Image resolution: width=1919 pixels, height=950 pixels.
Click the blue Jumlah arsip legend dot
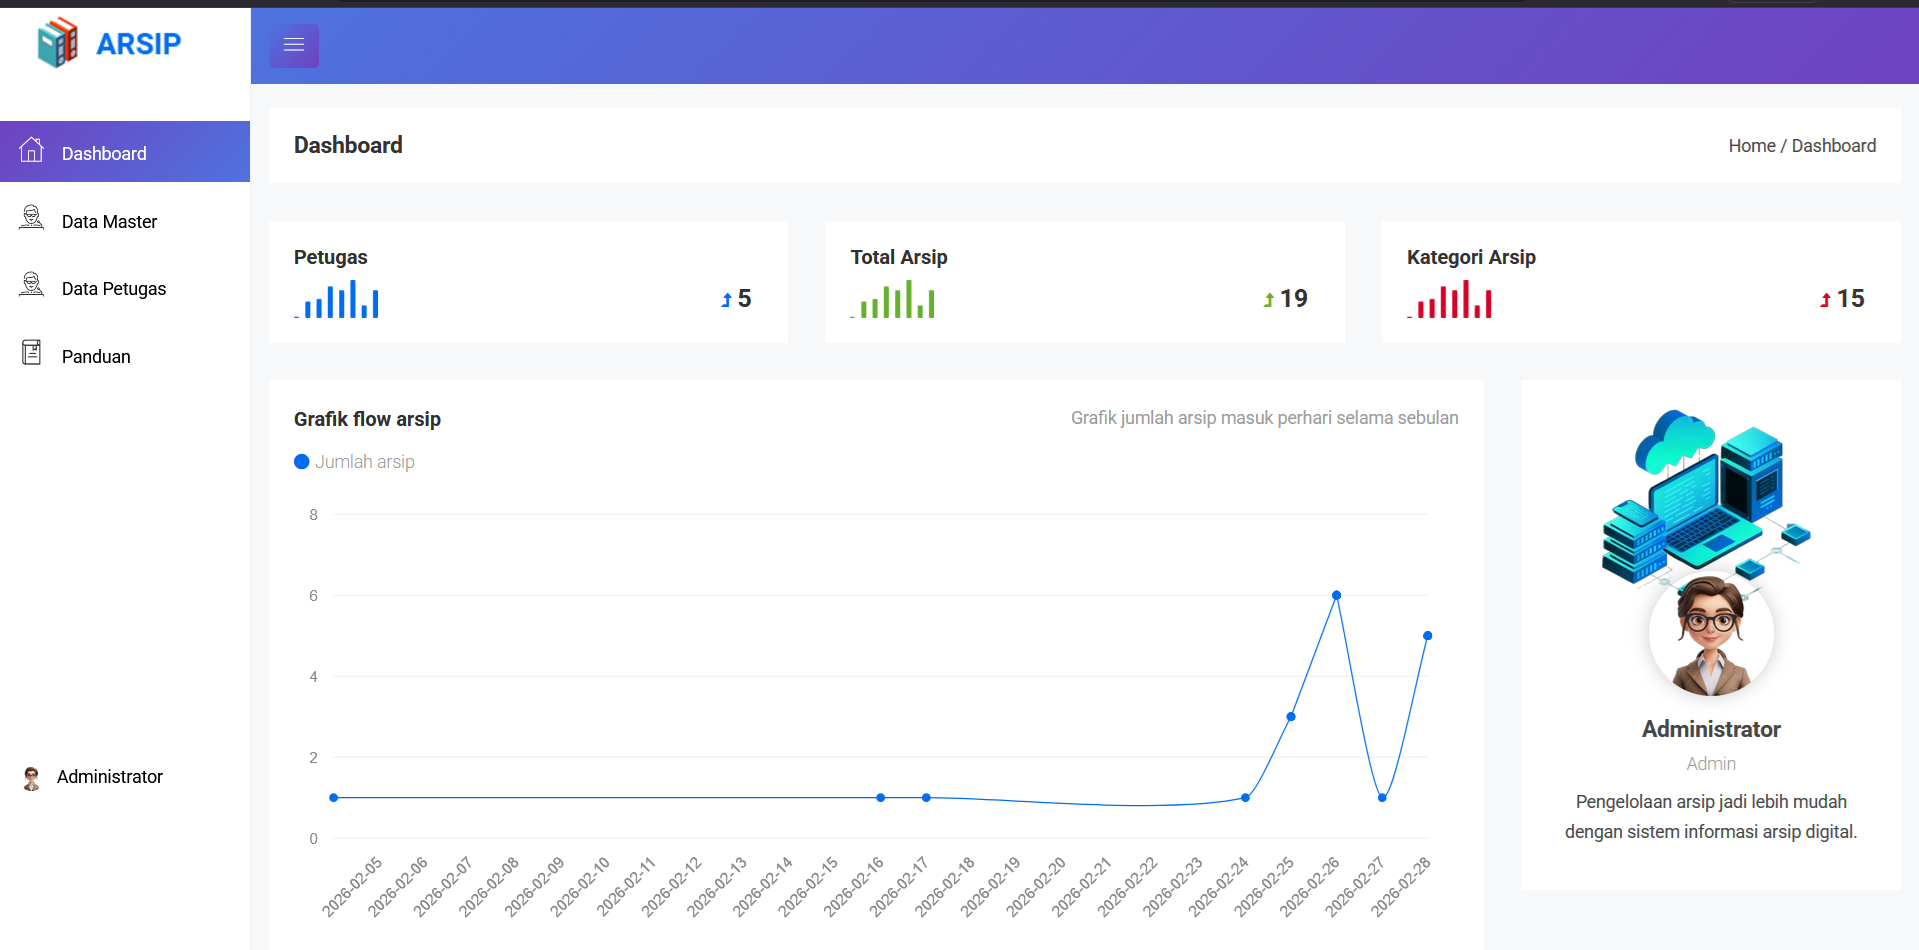(x=302, y=462)
